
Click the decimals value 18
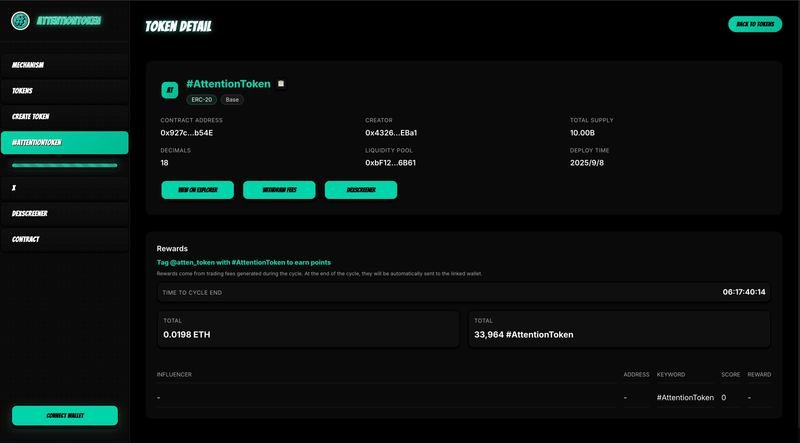[164, 163]
